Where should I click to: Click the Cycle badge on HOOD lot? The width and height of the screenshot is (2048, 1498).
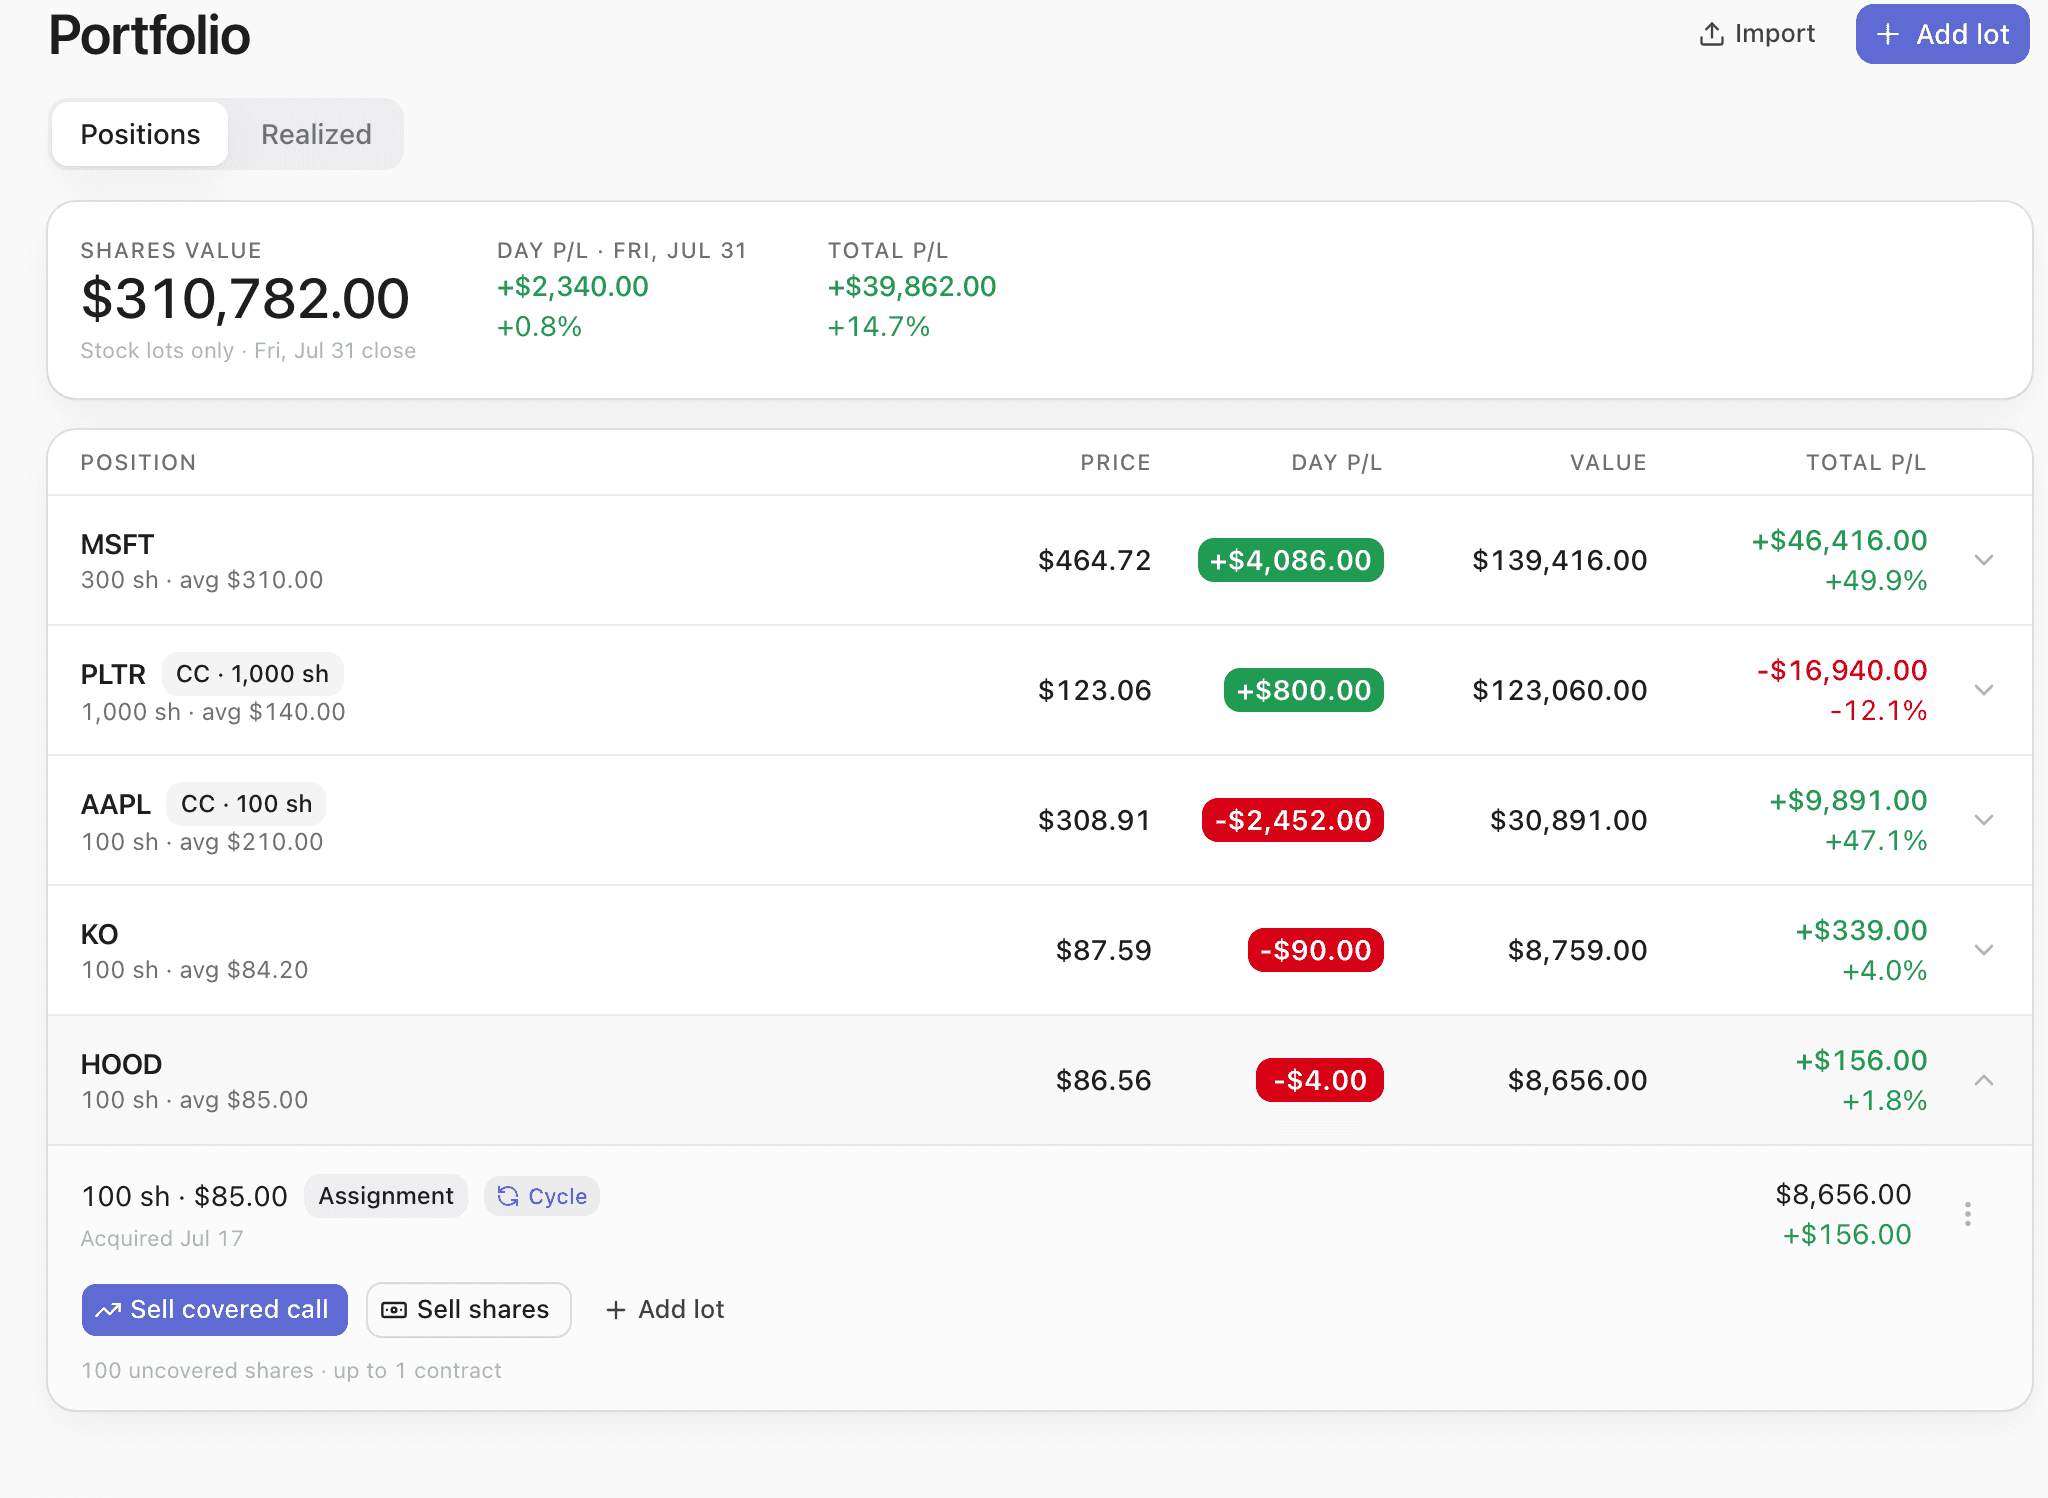[542, 1196]
